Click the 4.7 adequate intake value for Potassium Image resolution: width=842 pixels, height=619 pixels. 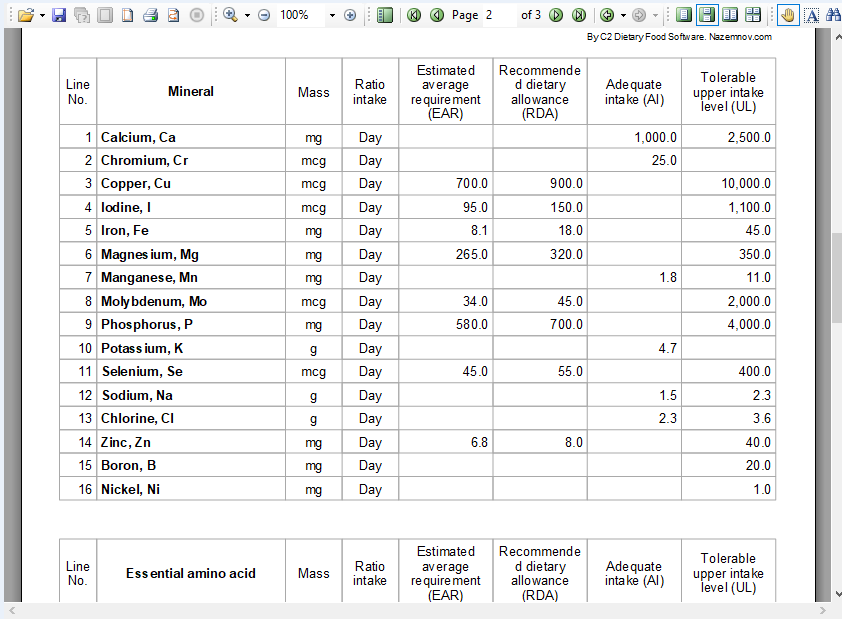pos(667,348)
